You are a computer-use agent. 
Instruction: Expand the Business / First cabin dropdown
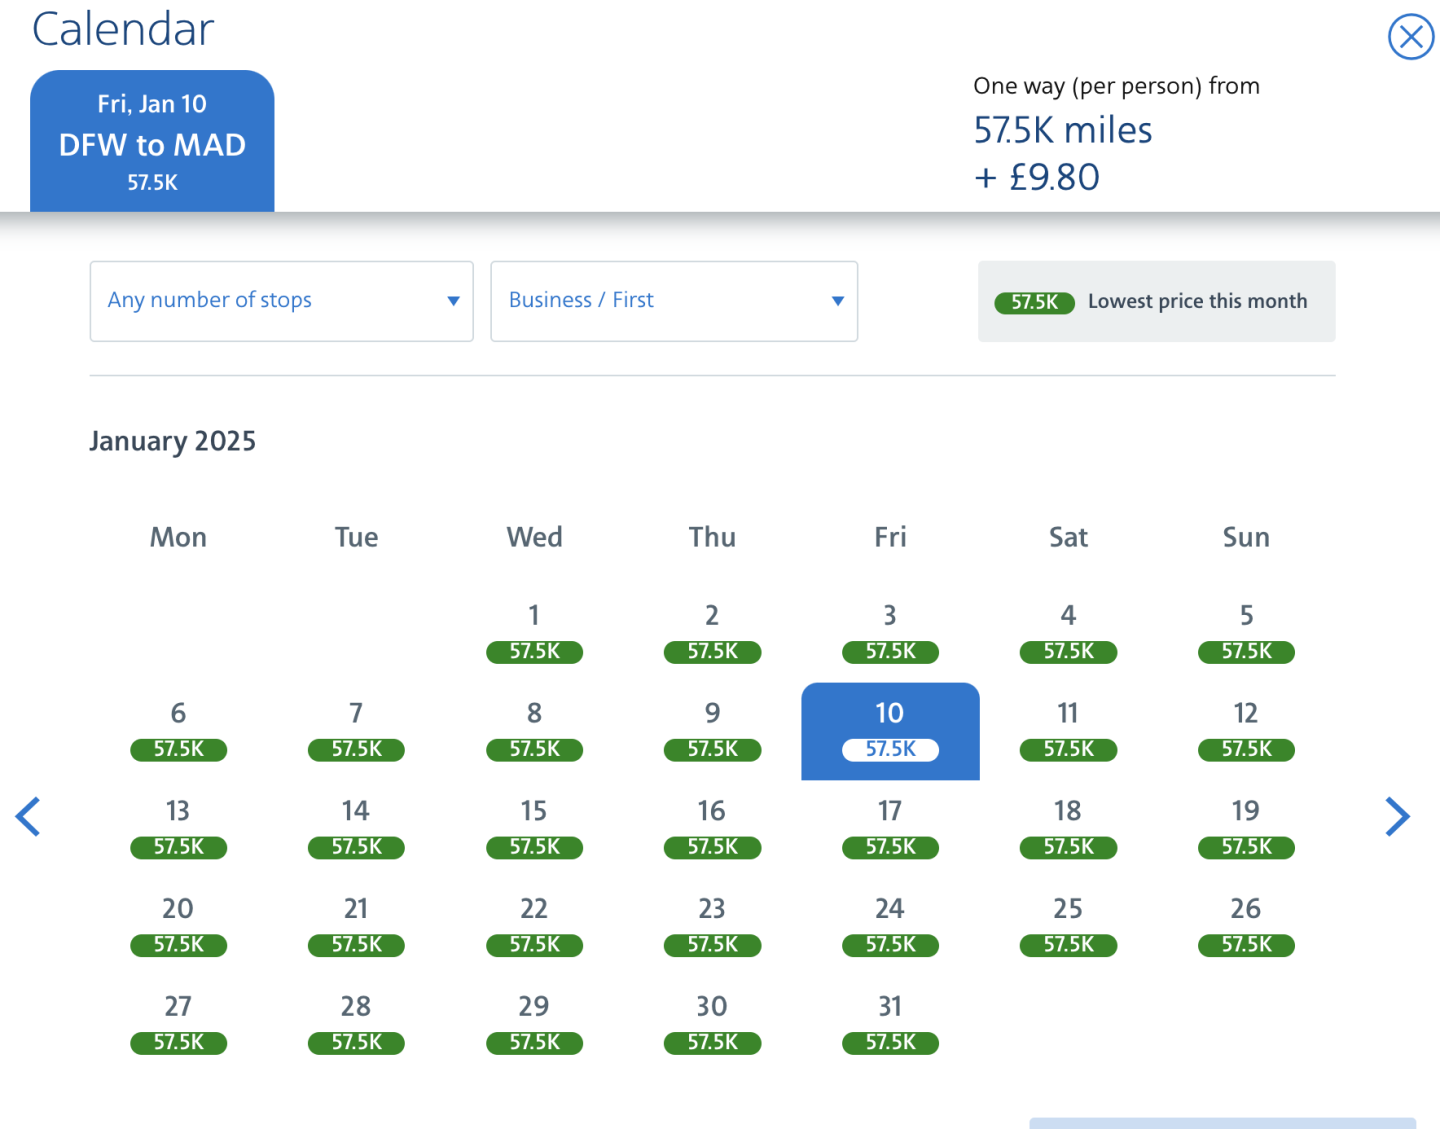click(x=674, y=301)
